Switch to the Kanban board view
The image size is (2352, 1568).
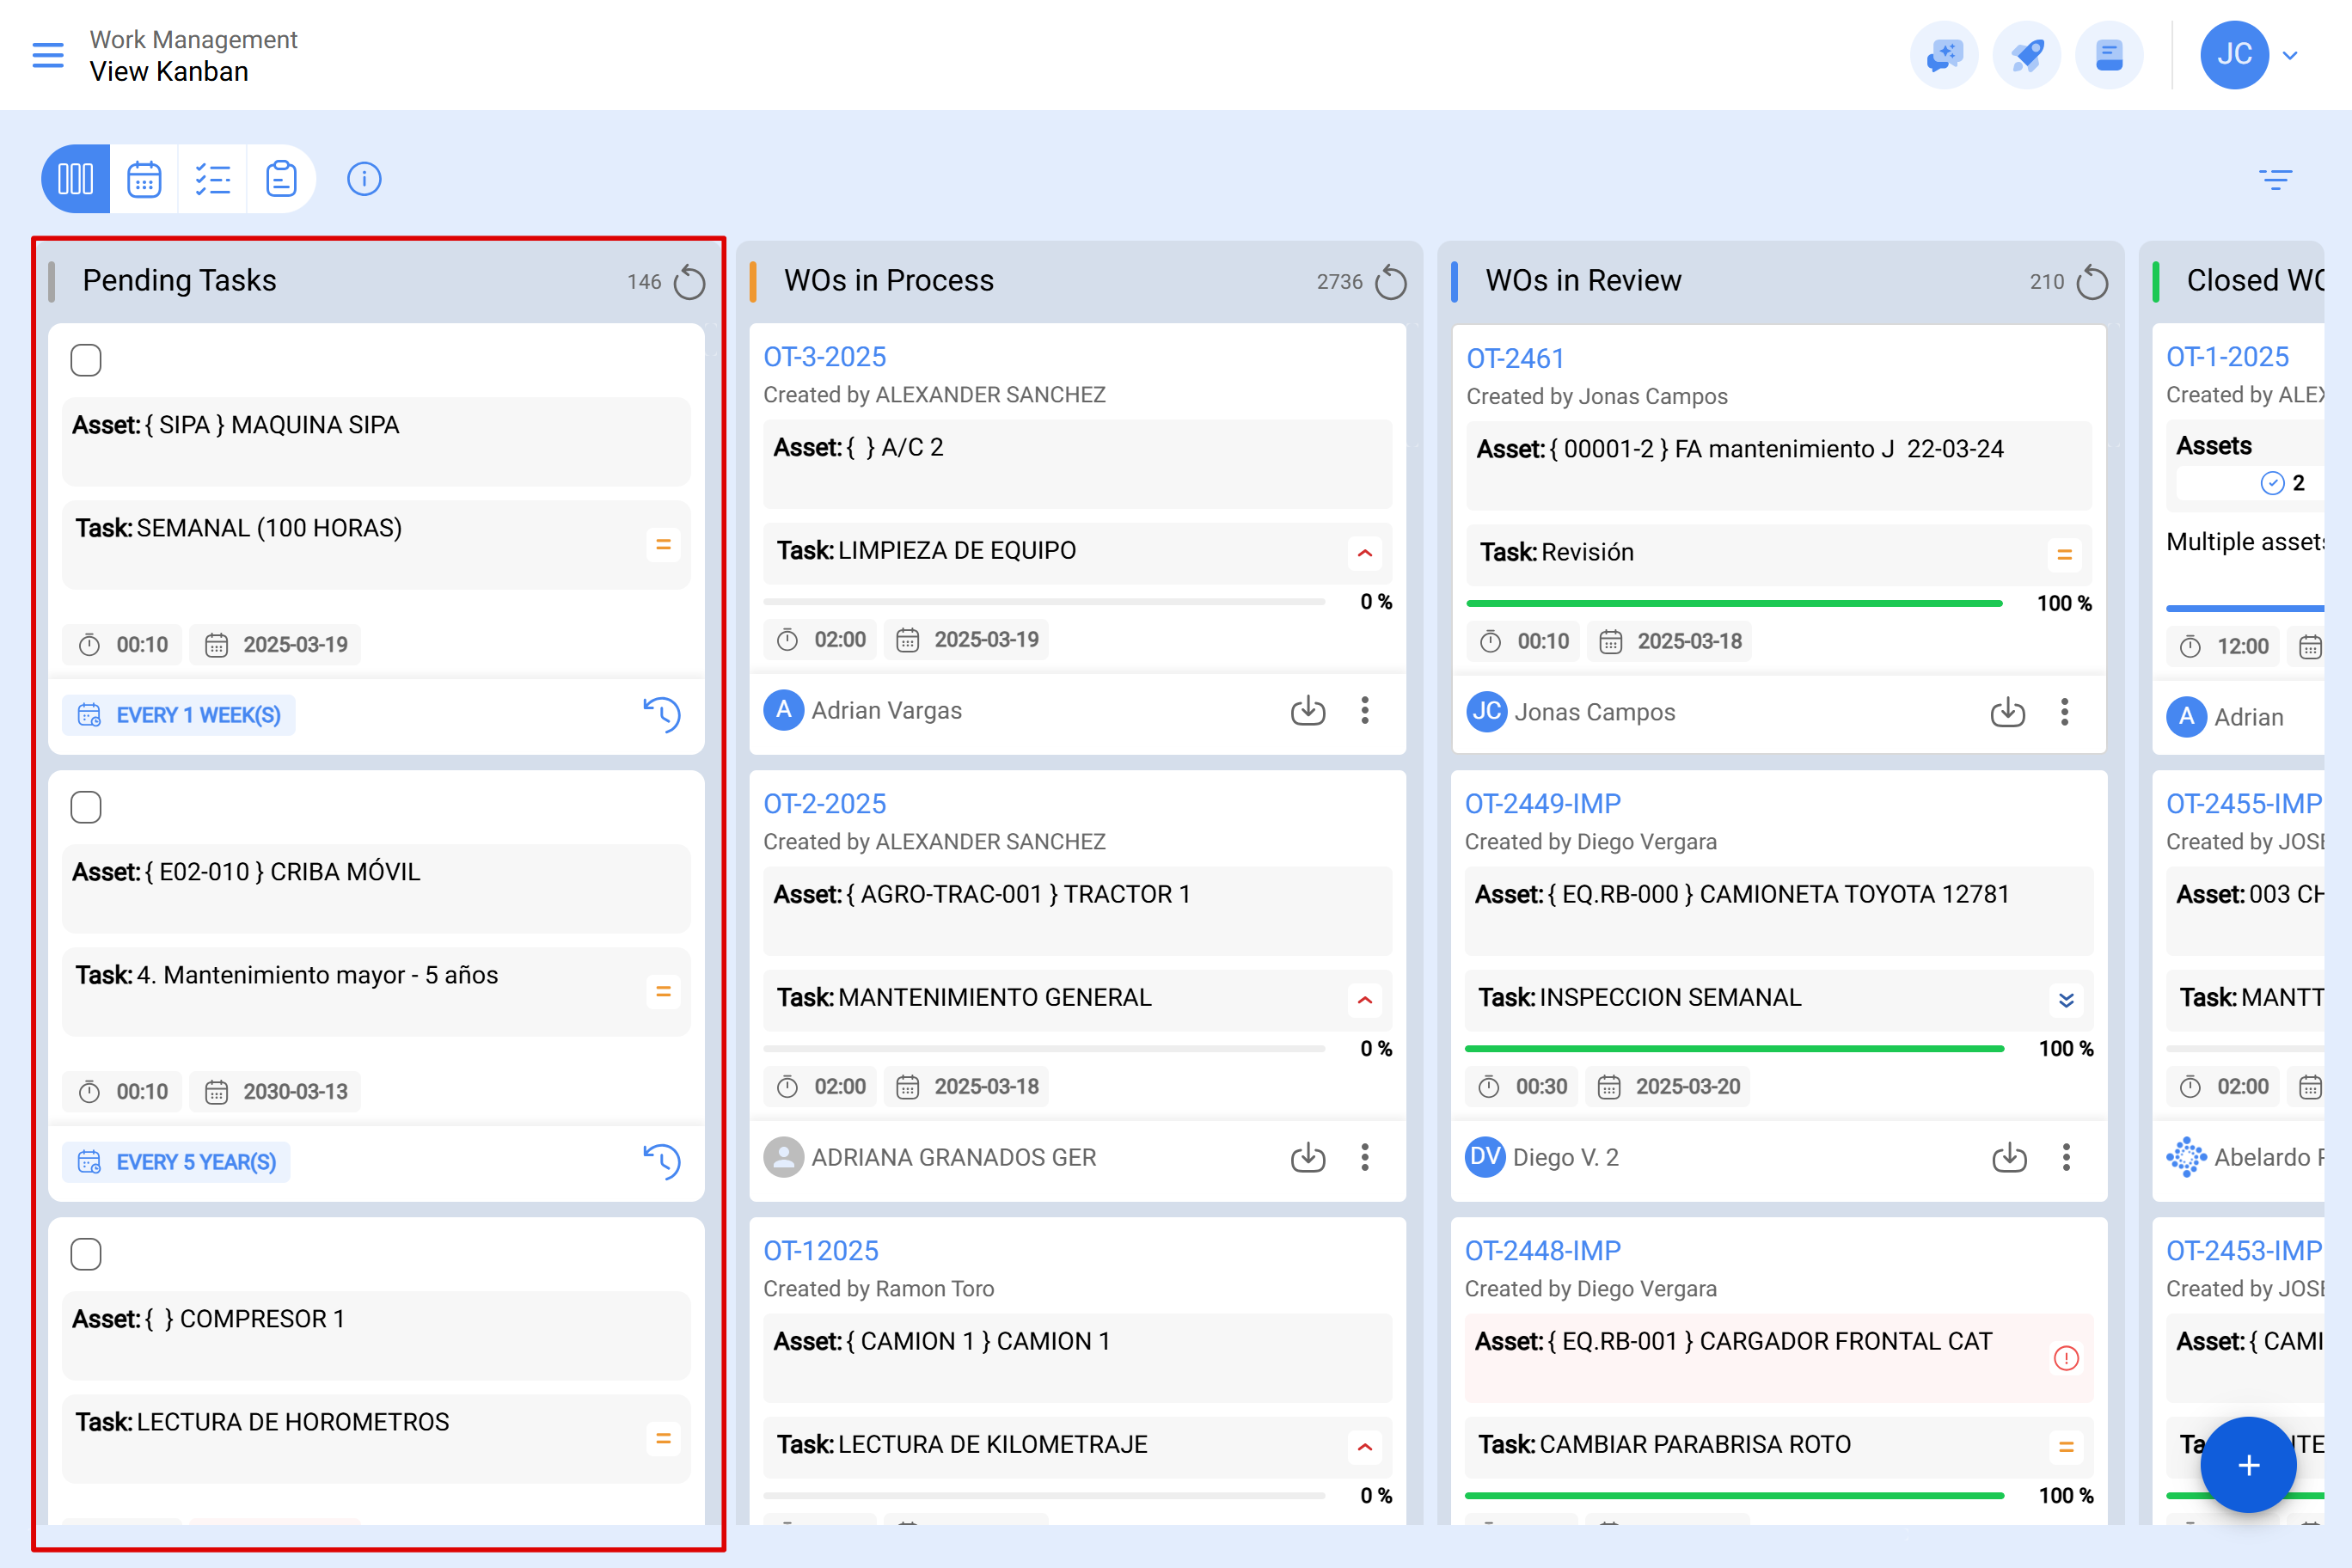(x=76, y=179)
